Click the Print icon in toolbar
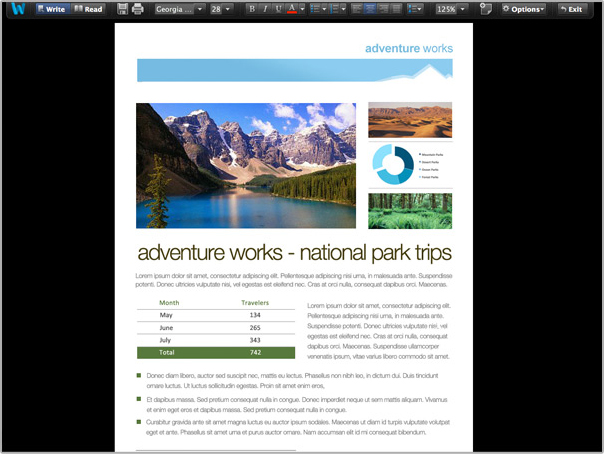 (138, 9)
